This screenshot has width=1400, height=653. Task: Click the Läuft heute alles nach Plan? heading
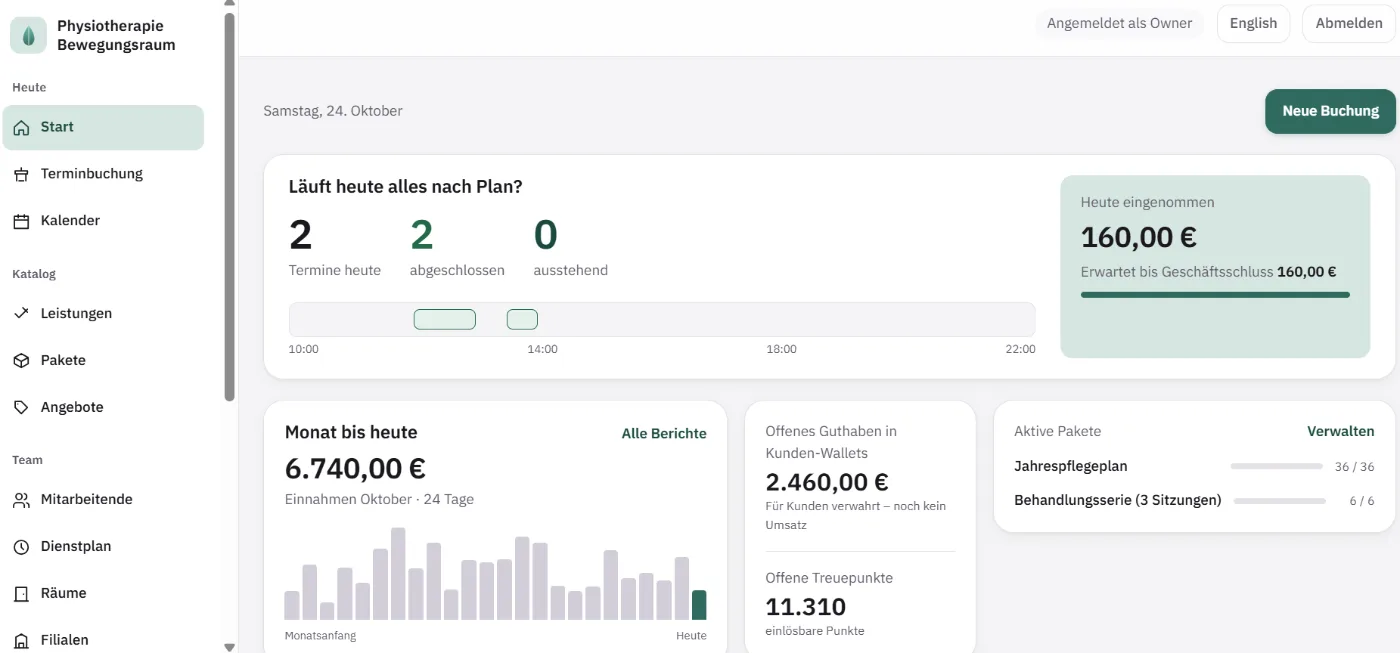(405, 187)
